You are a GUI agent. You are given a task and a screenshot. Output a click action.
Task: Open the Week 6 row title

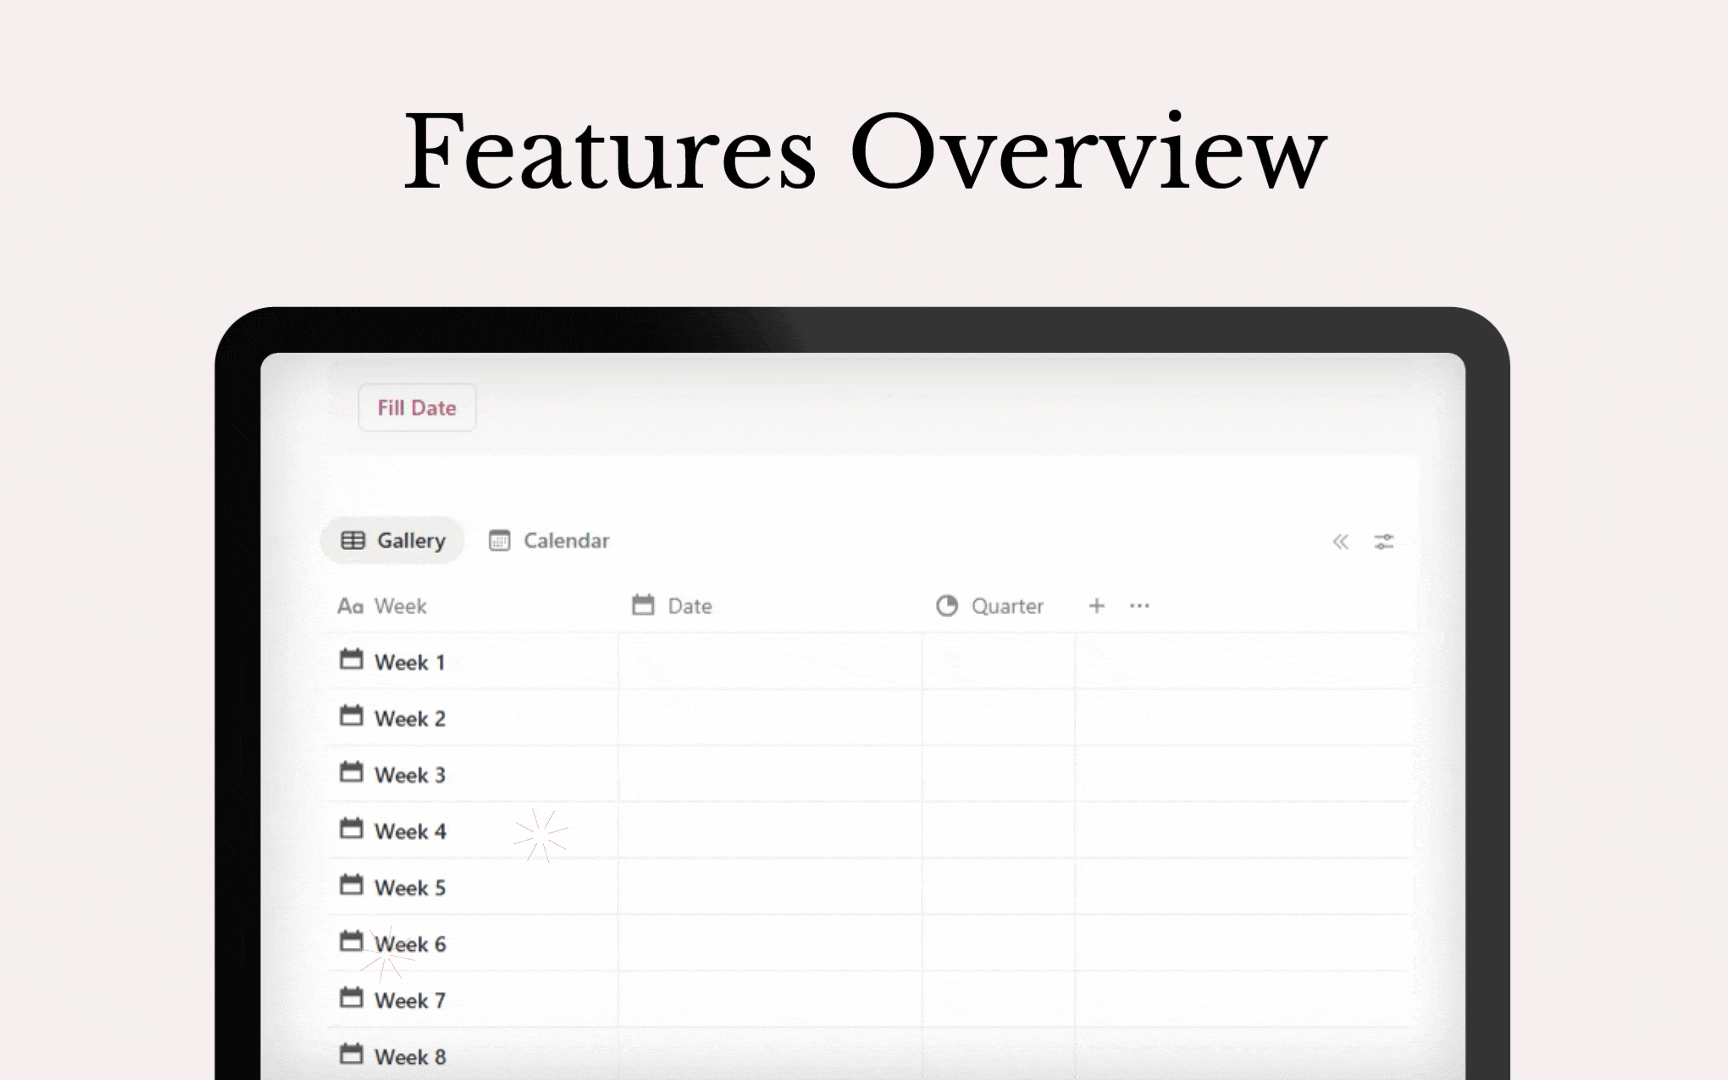pos(410,945)
